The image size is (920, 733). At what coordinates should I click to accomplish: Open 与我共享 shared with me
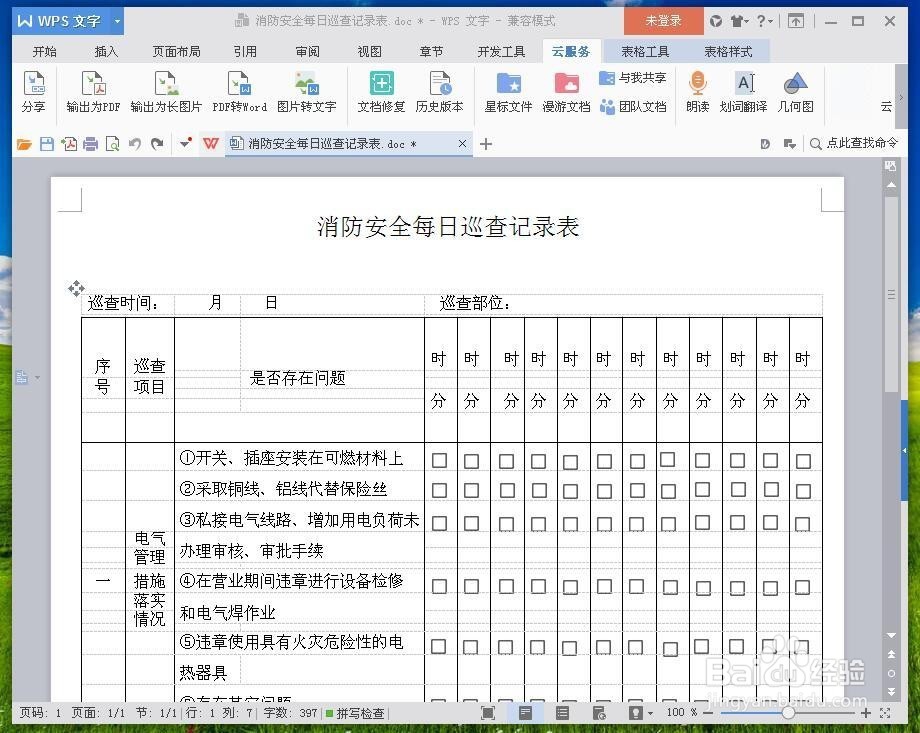[632, 77]
